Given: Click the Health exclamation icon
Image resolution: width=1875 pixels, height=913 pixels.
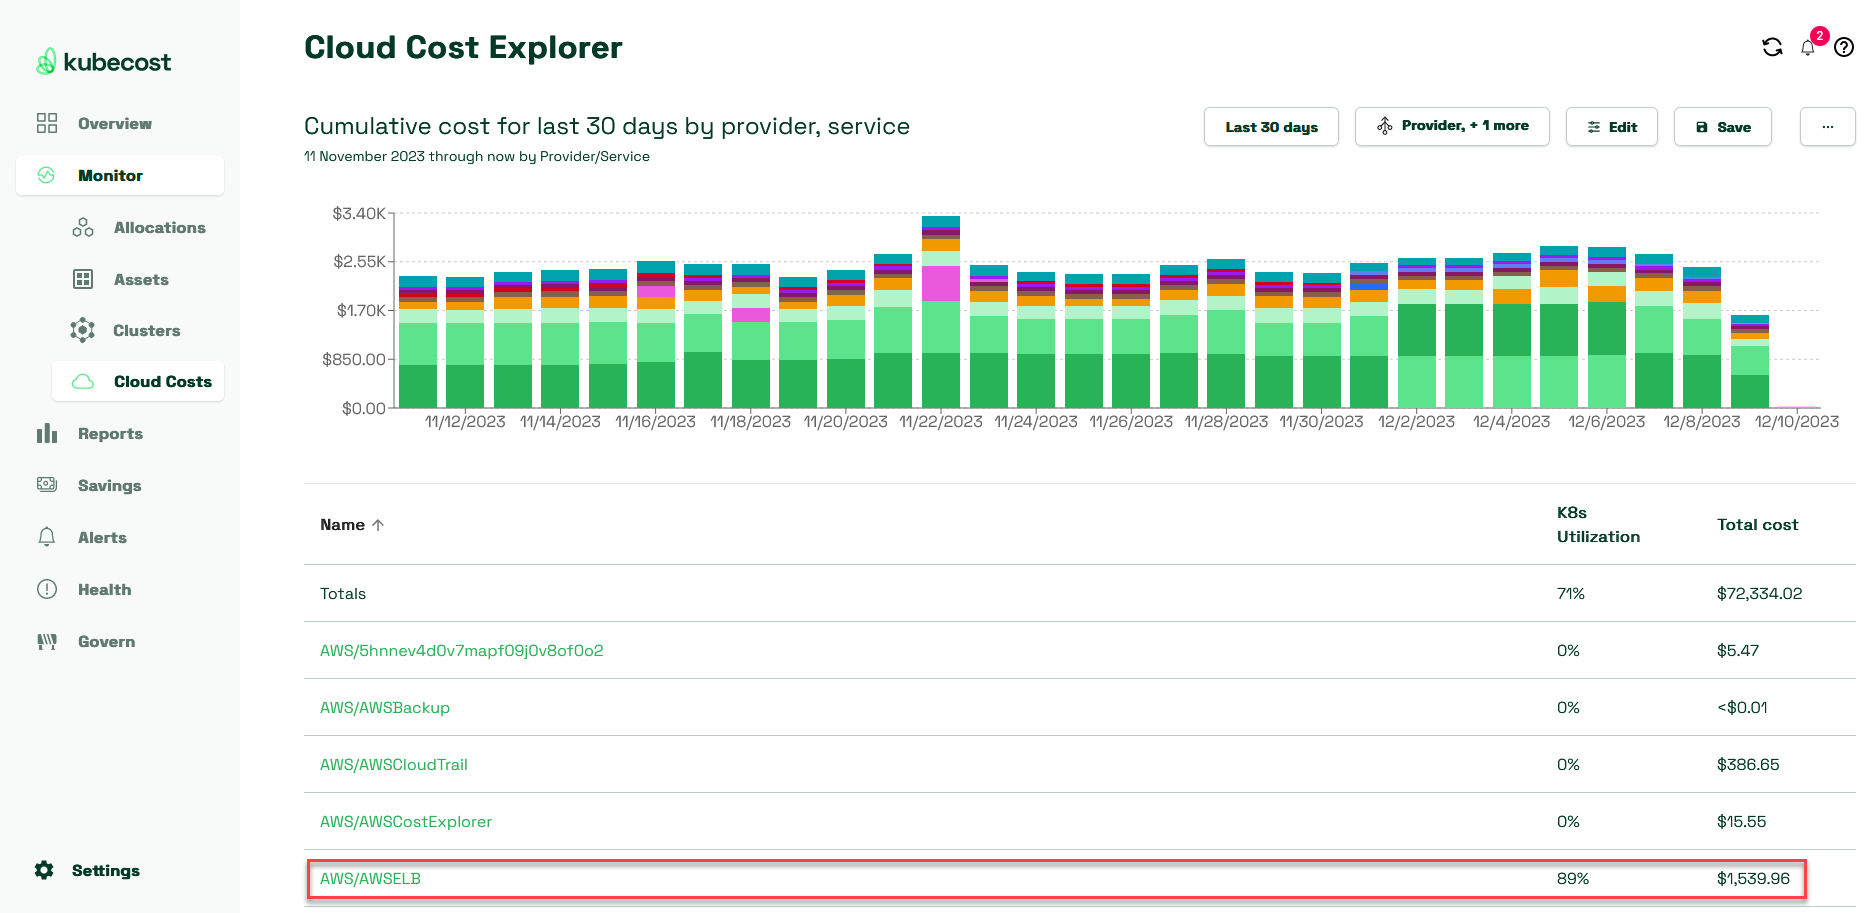Looking at the screenshot, I should click(x=47, y=589).
